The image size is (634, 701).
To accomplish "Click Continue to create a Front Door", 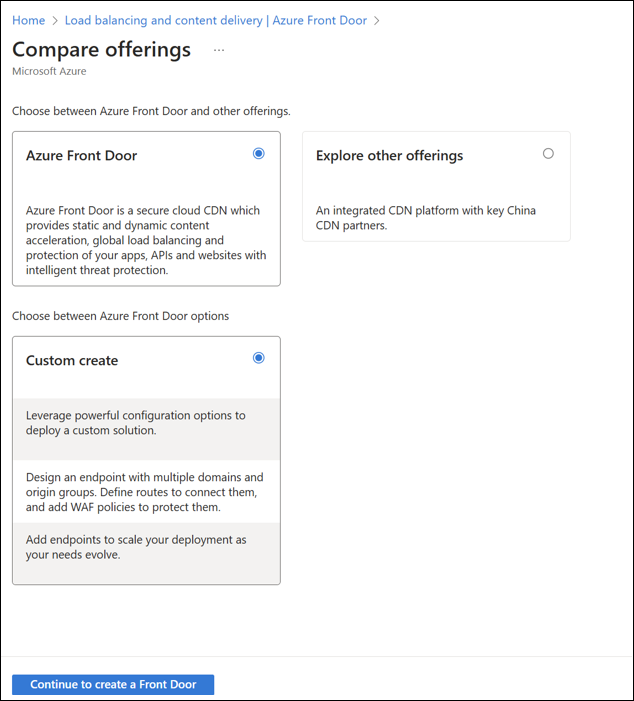I will click(x=113, y=684).
